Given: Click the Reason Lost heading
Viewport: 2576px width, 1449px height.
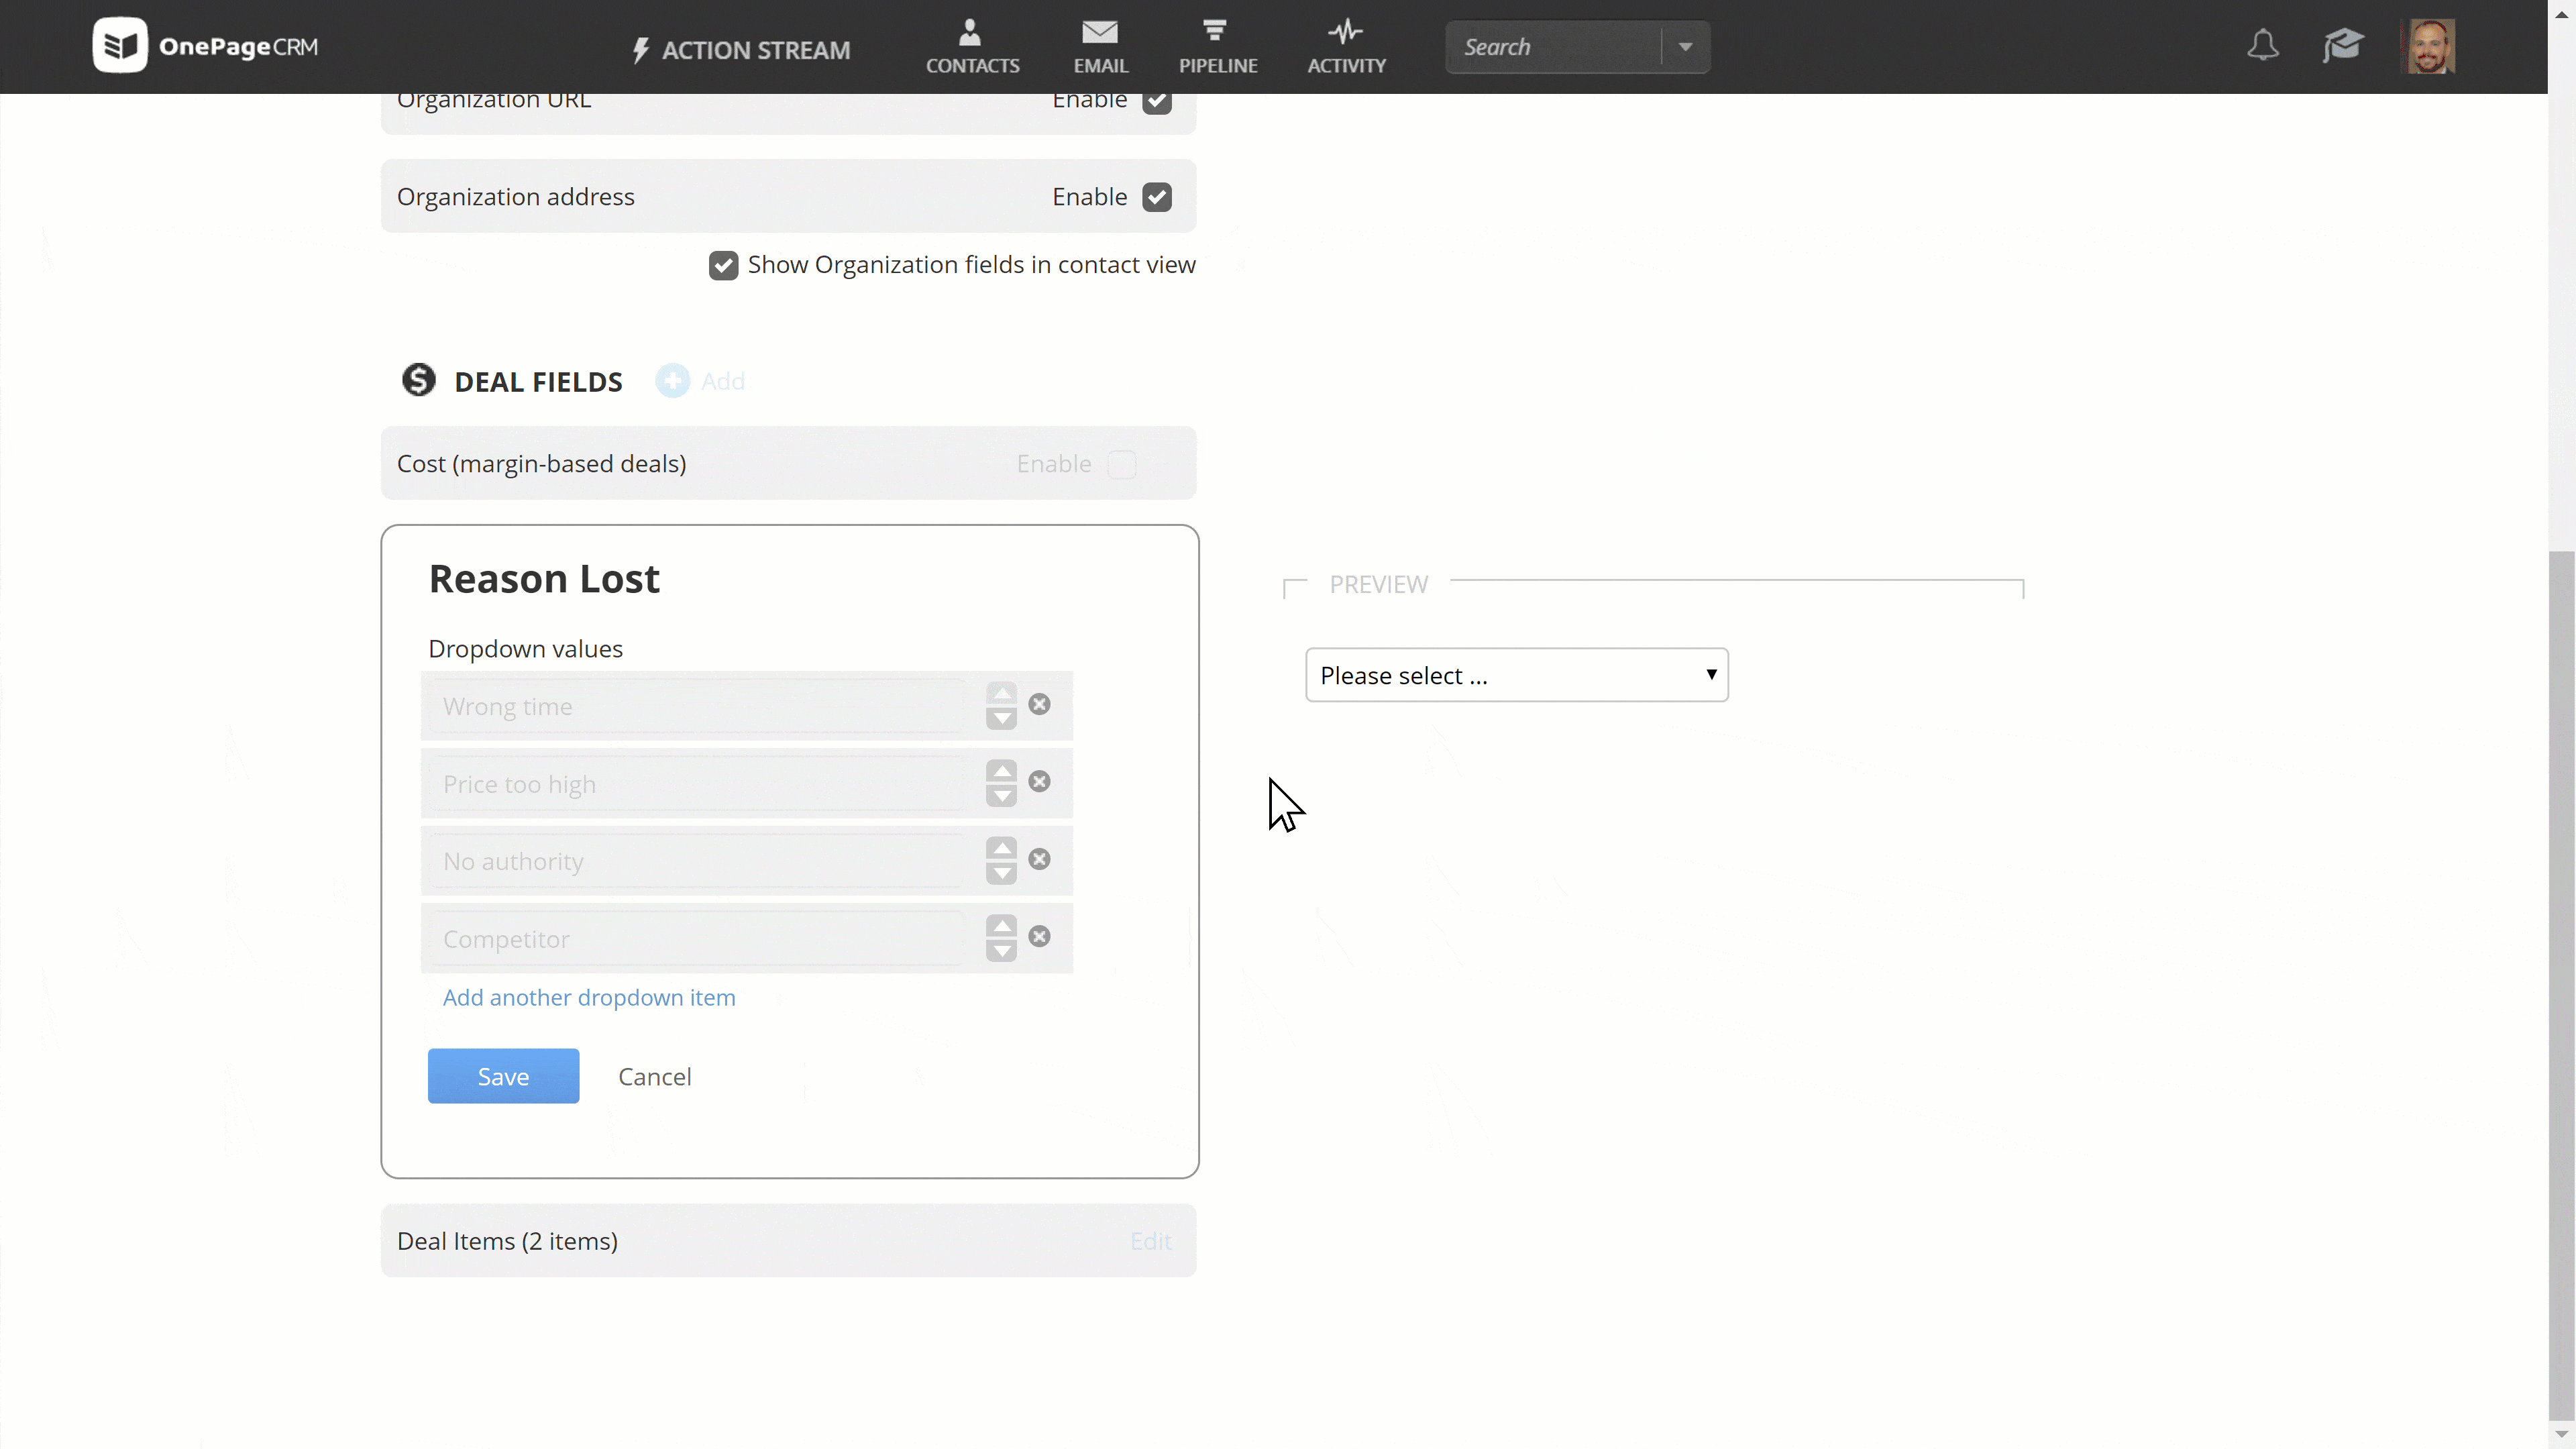Looking at the screenshot, I should [544, 579].
